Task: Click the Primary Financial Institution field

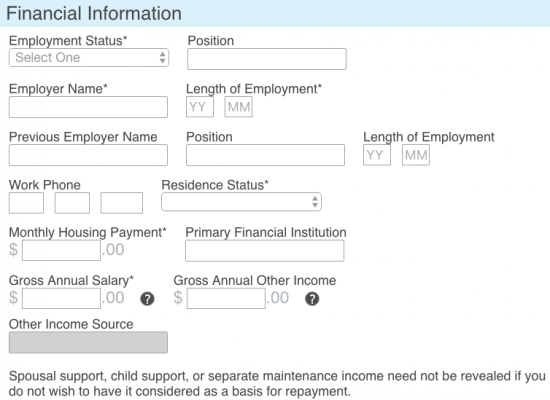Action: click(264, 251)
